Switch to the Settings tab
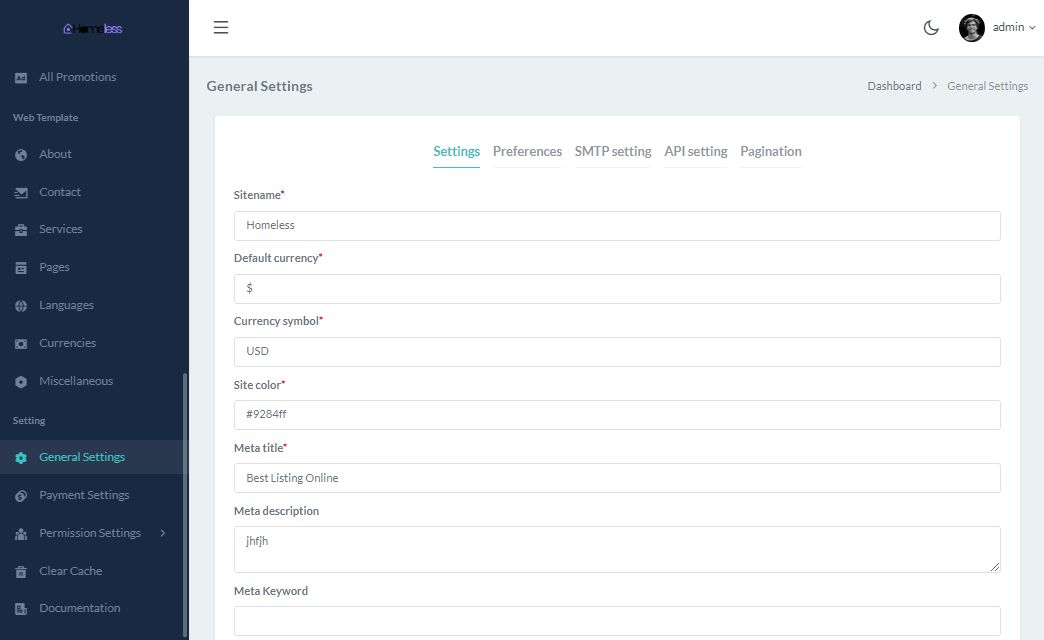Viewport: 1044px width, 640px height. [x=456, y=151]
